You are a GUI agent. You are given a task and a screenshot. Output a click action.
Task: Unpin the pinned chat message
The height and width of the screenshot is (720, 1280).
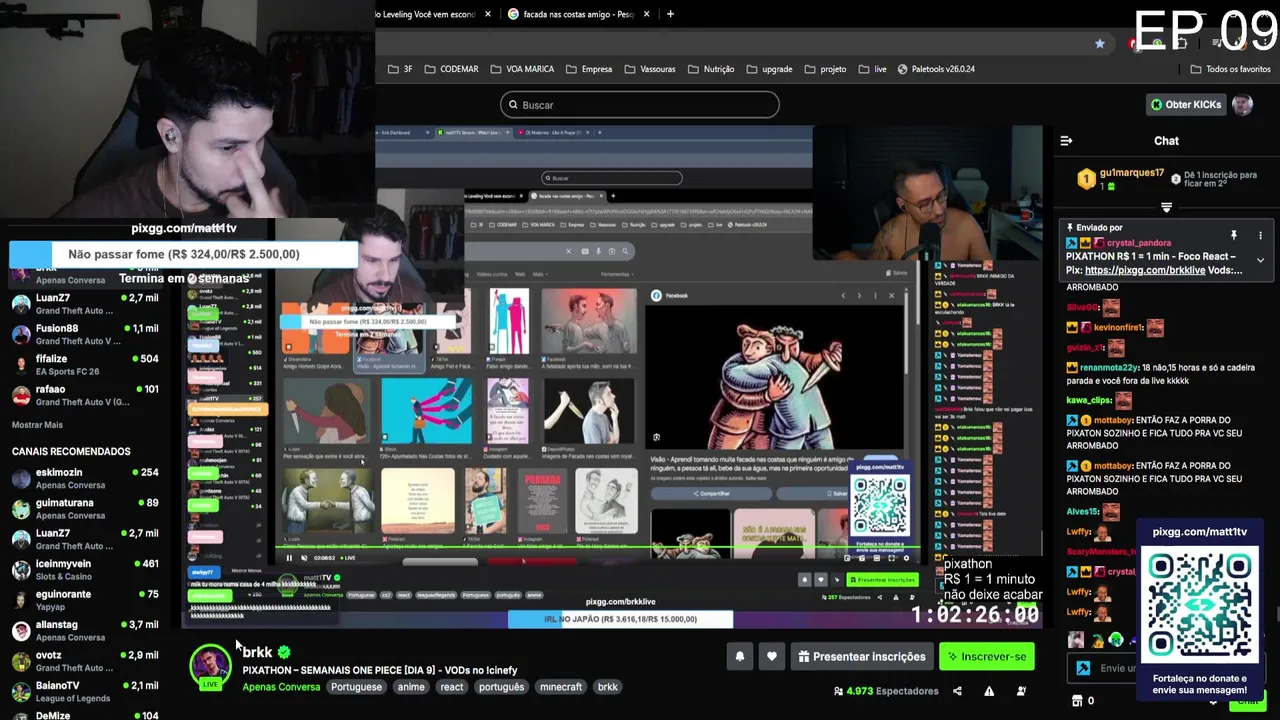tap(1234, 235)
